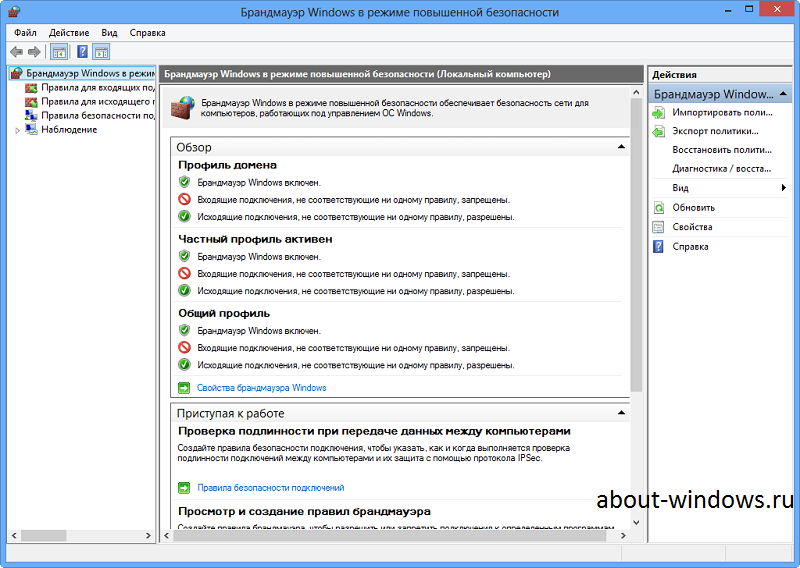
Task: Click the Свойства properties sheet icon
Action: coord(659,227)
